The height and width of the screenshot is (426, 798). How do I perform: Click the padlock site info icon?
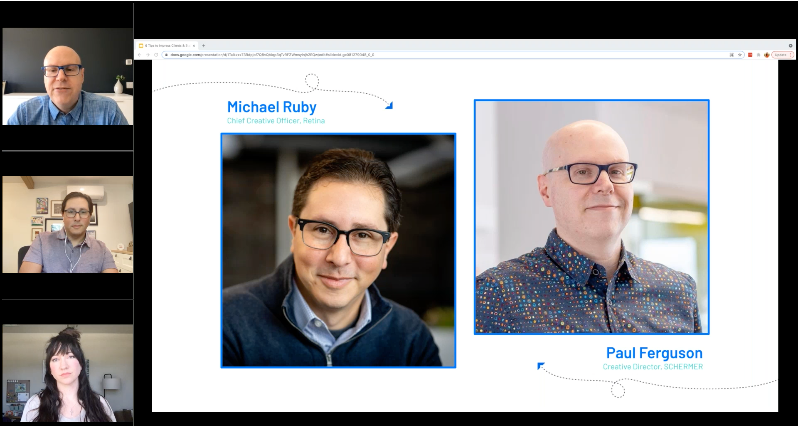point(166,54)
